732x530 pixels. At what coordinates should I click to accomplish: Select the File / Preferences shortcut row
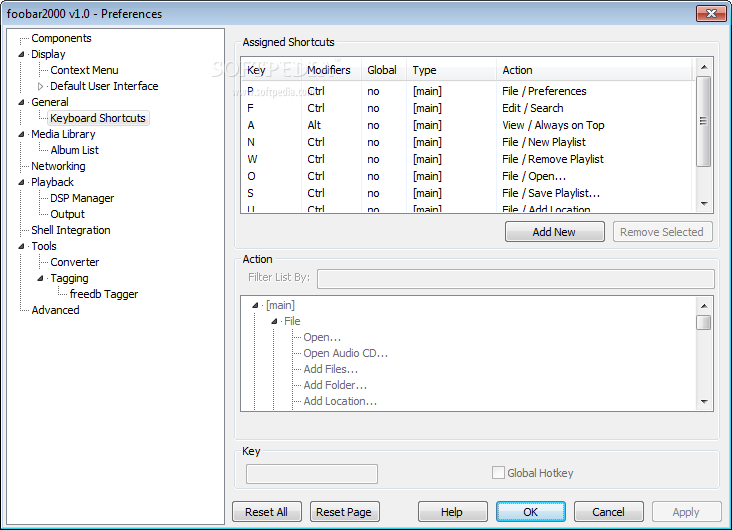click(468, 91)
